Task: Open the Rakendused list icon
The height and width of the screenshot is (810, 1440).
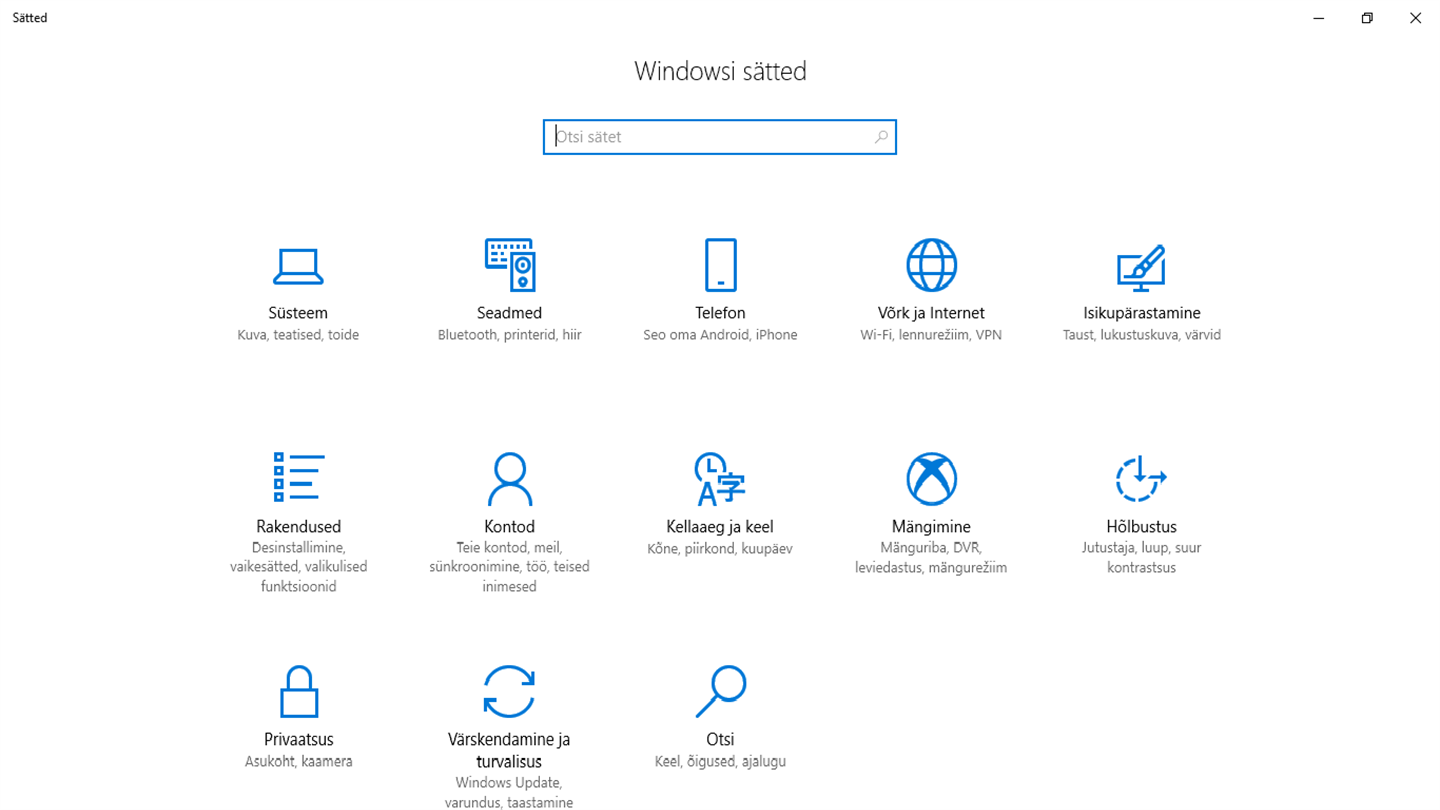Action: [x=298, y=477]
